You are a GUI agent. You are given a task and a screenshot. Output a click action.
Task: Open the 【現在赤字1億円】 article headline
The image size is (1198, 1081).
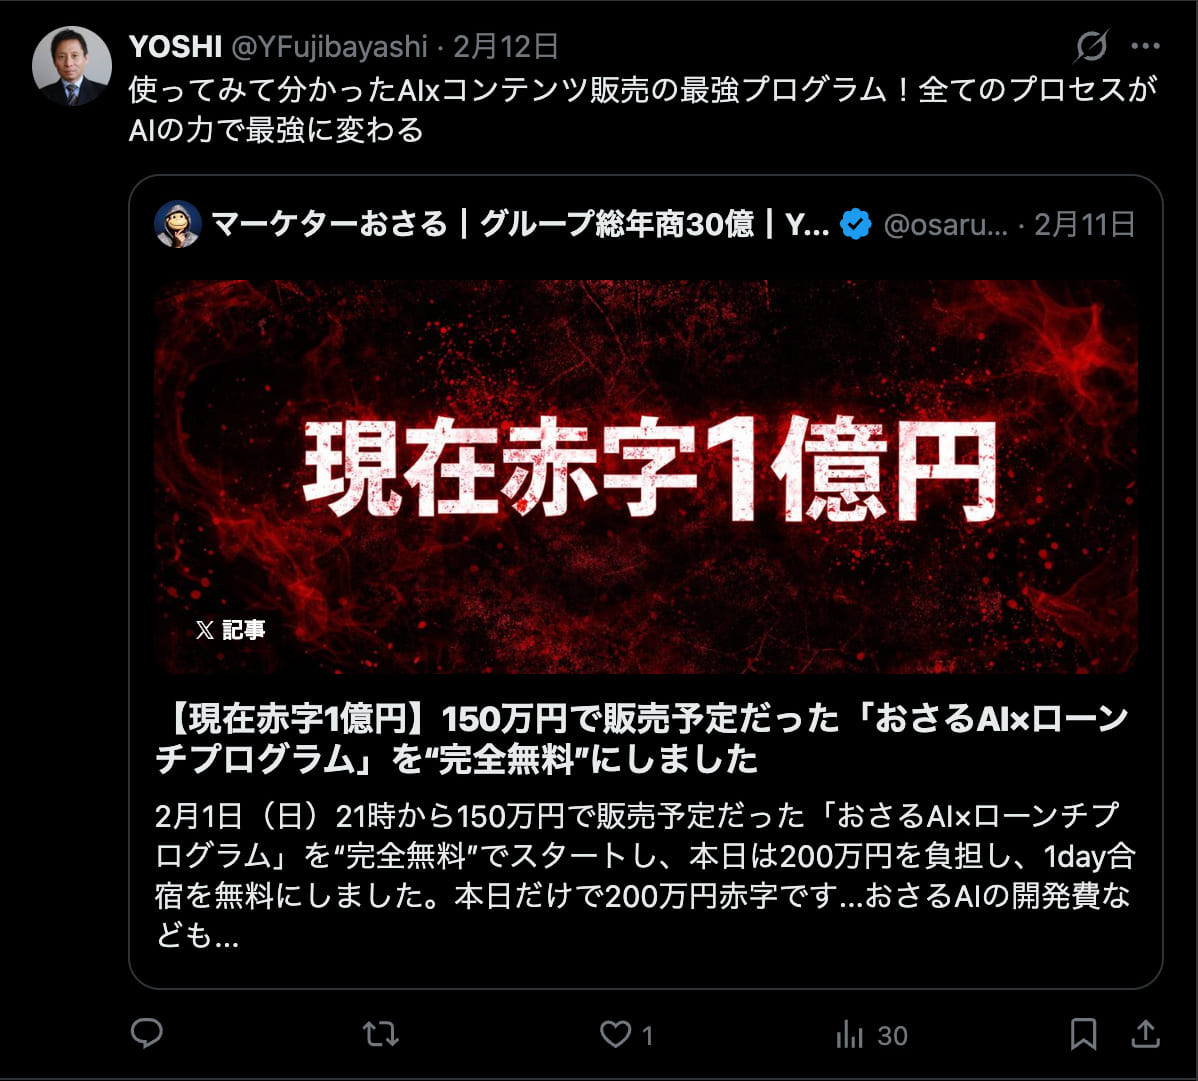click(642, 739)
